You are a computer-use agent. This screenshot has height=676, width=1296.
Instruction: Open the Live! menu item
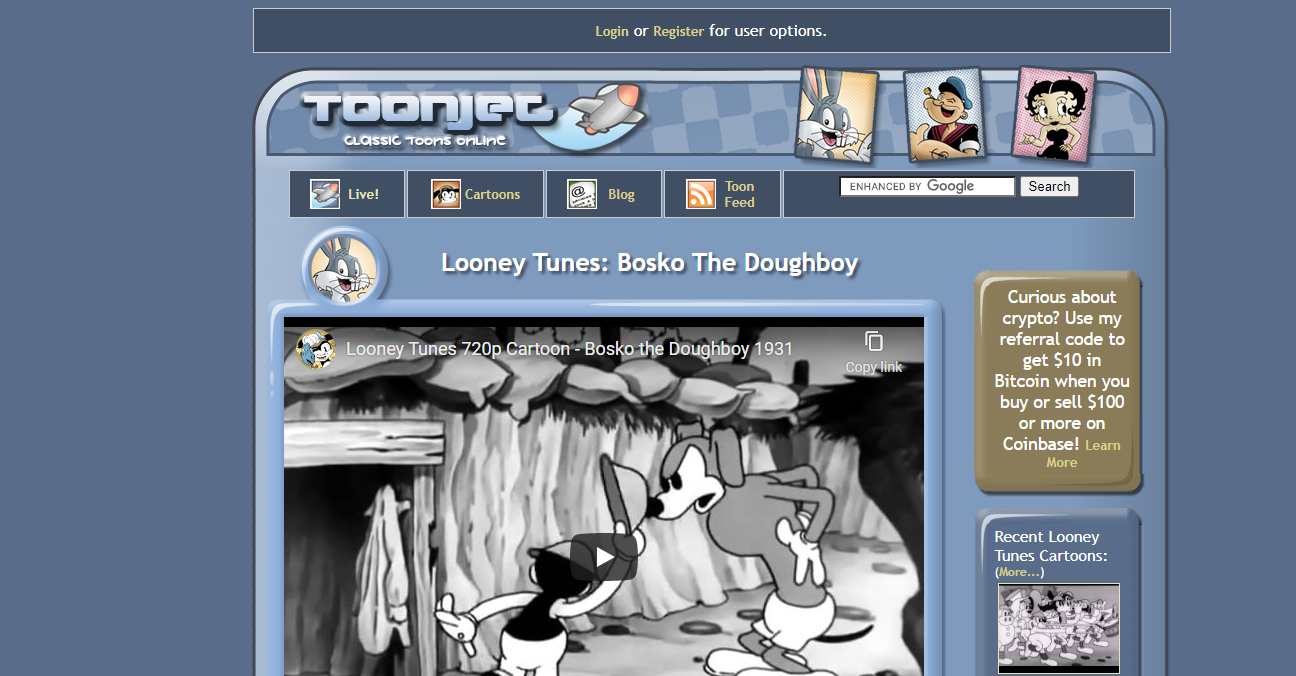363,194
